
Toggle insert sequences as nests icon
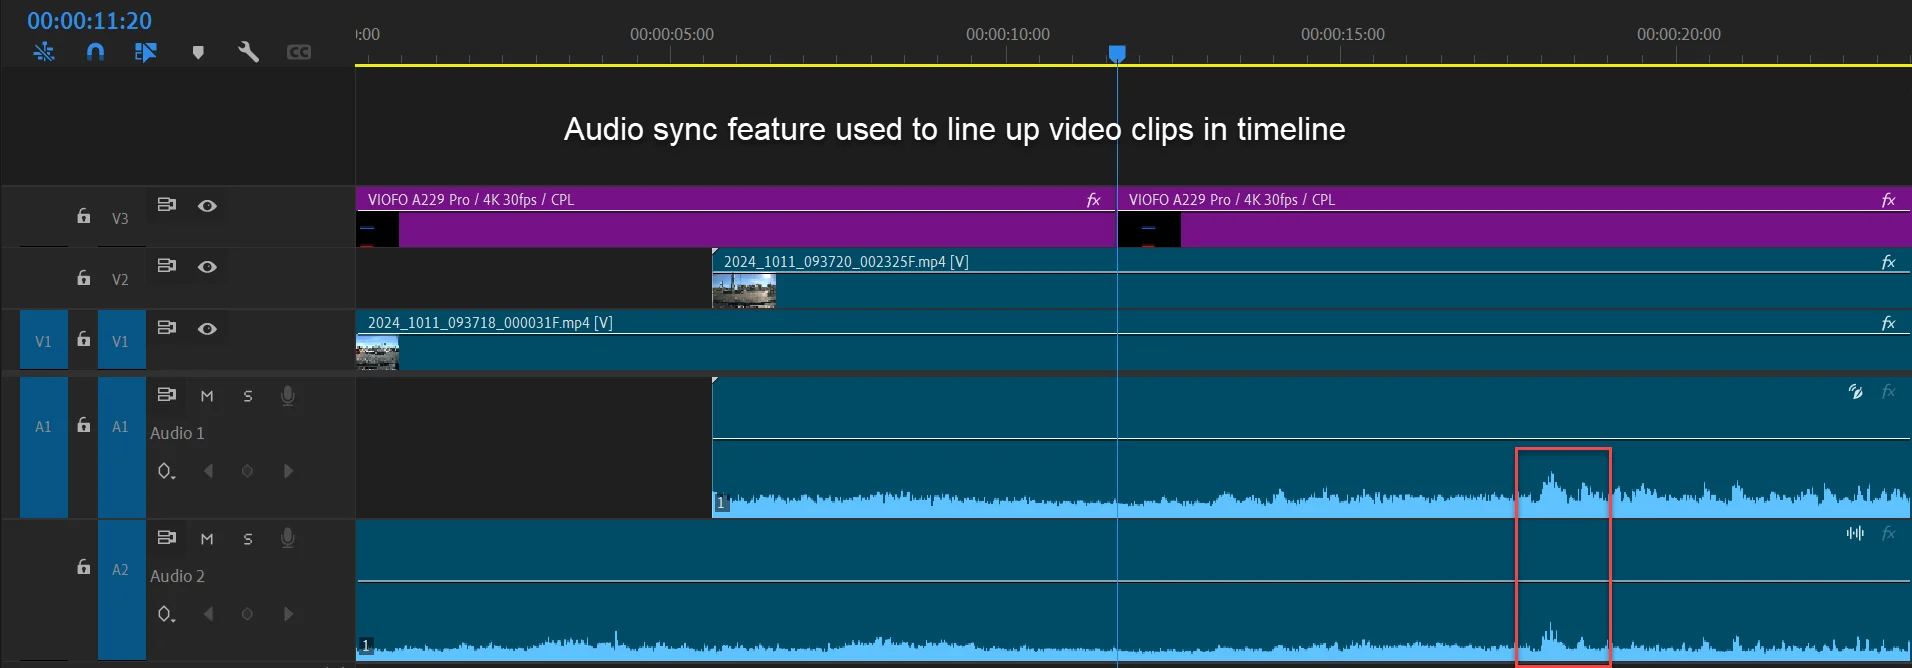click(x=44, y=52)
